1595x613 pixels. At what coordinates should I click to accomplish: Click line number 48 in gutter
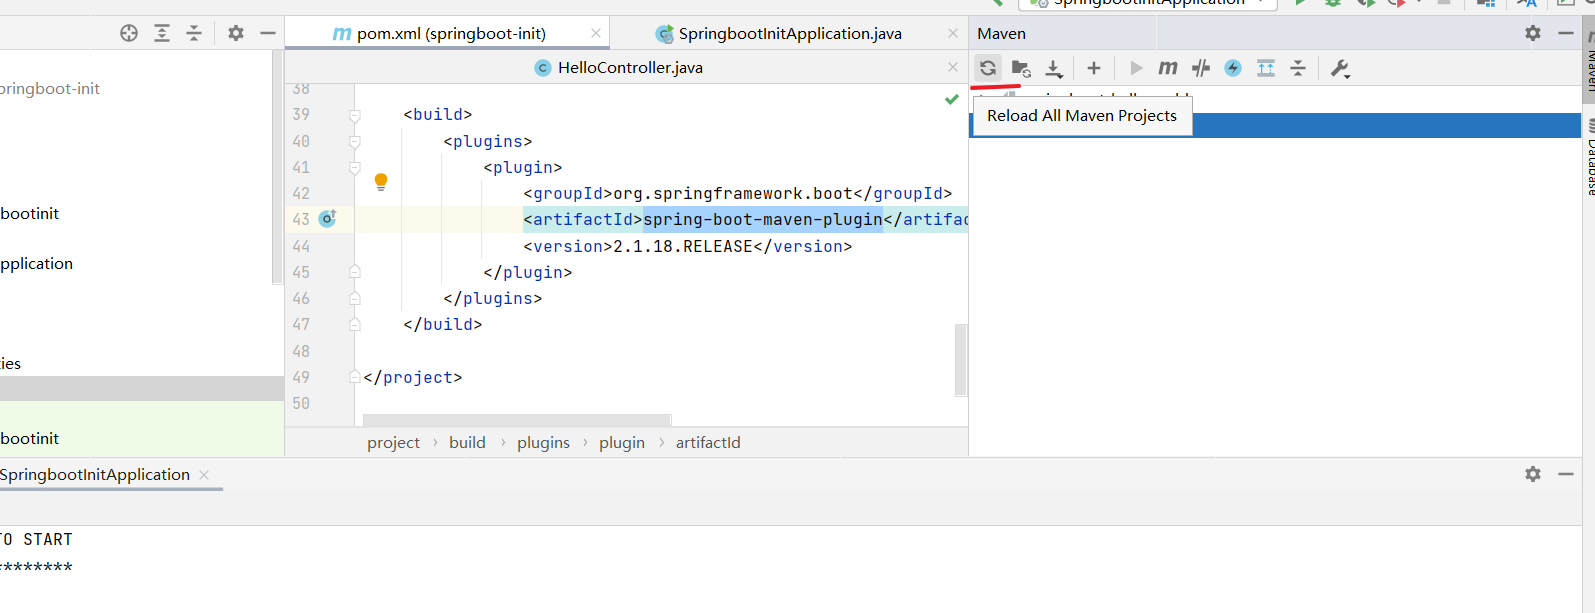[x=301, y=351]
